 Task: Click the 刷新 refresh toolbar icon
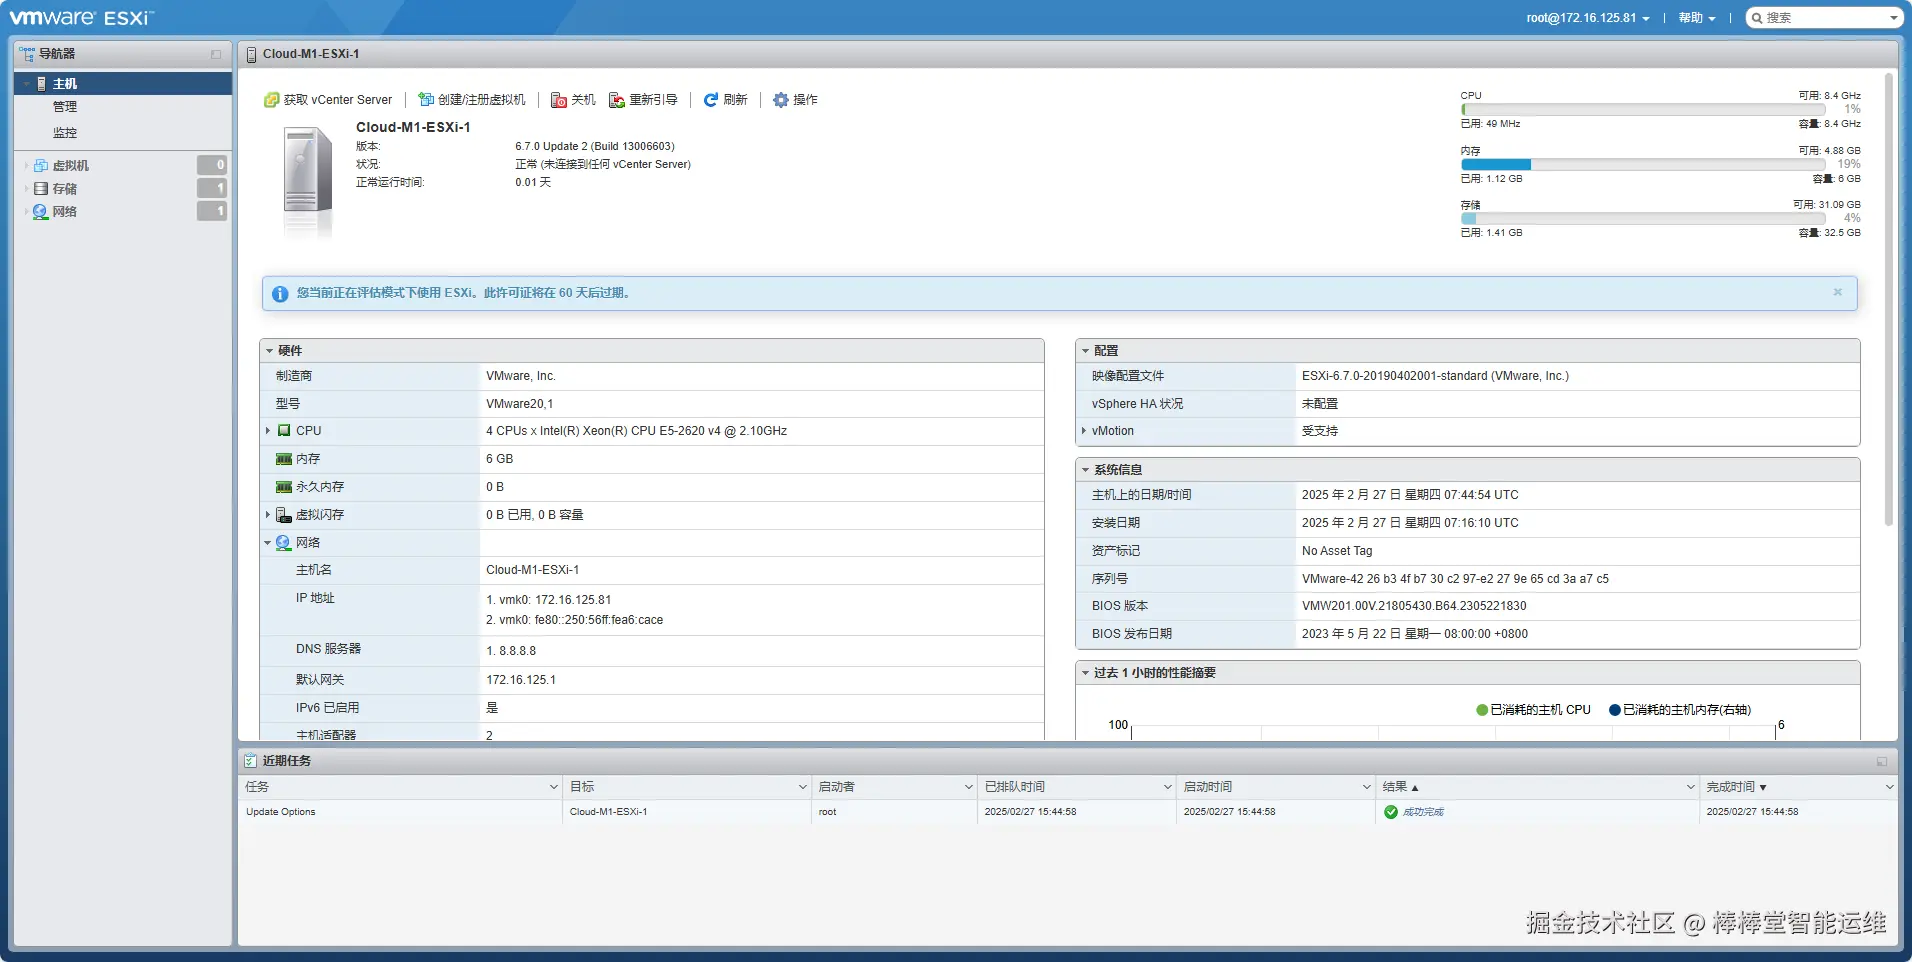(x=711, y=100)
